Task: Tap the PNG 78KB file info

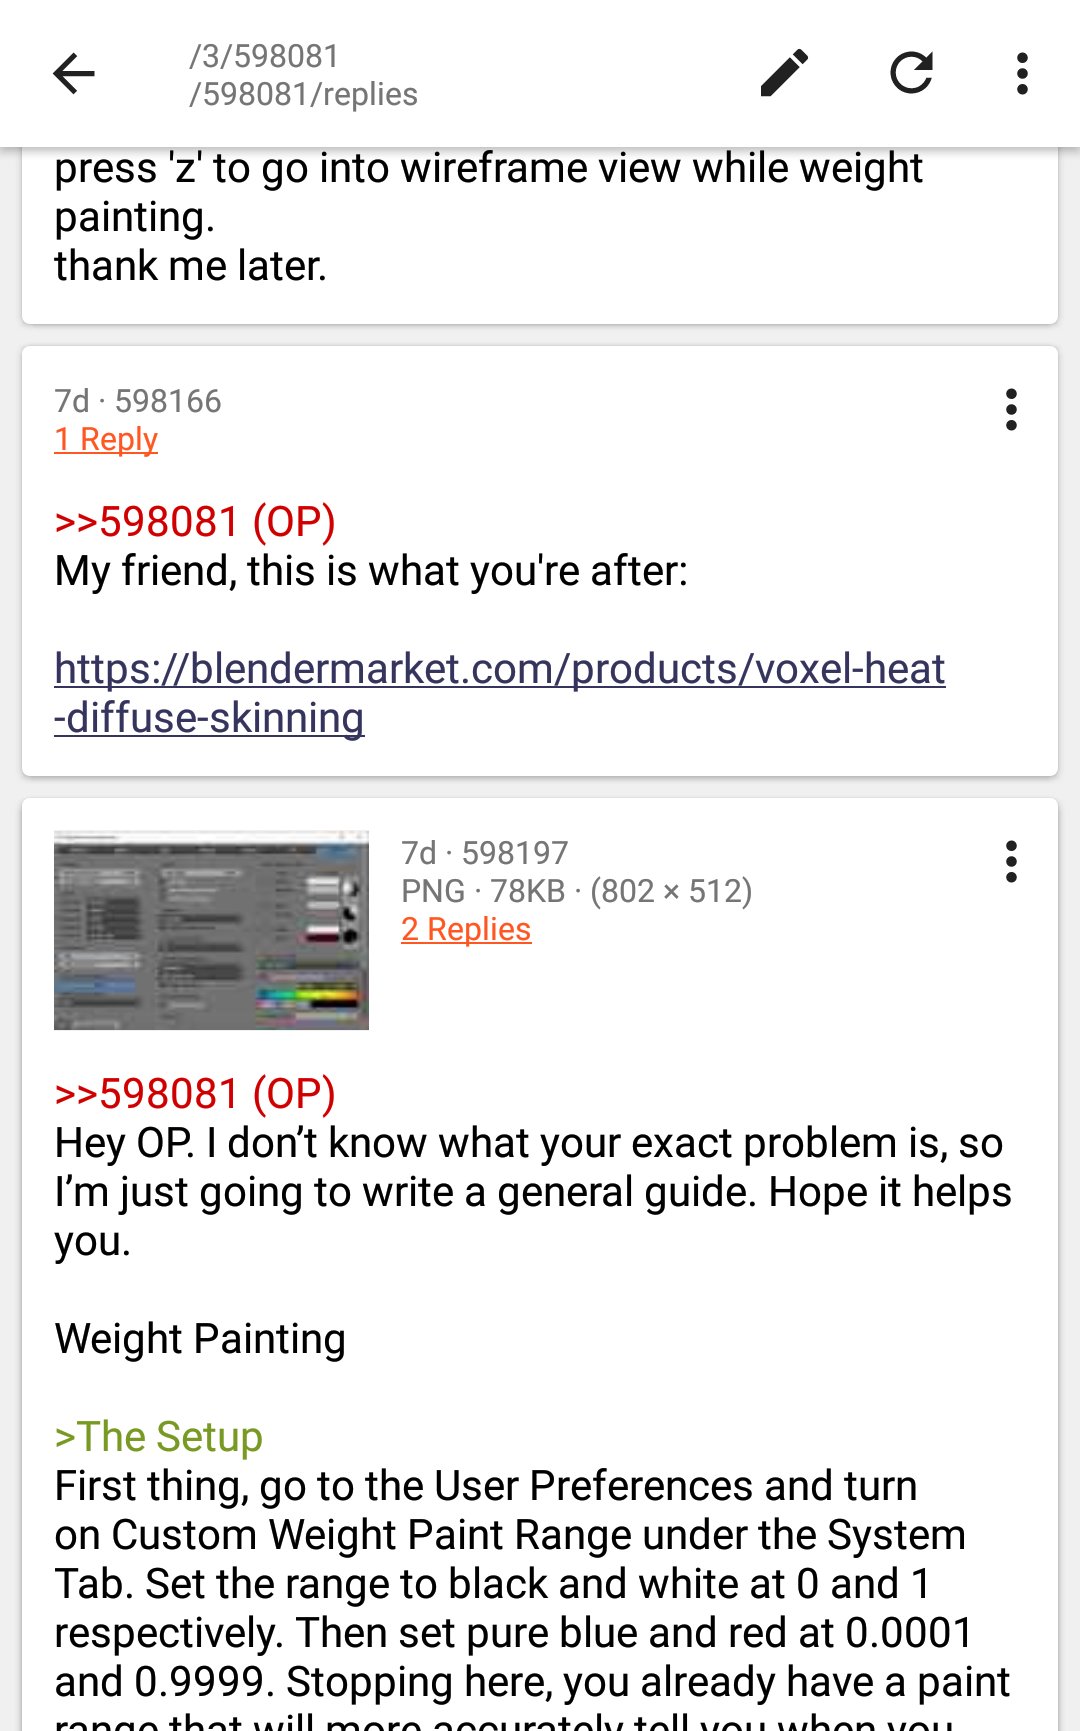Action: coord(577,891)
